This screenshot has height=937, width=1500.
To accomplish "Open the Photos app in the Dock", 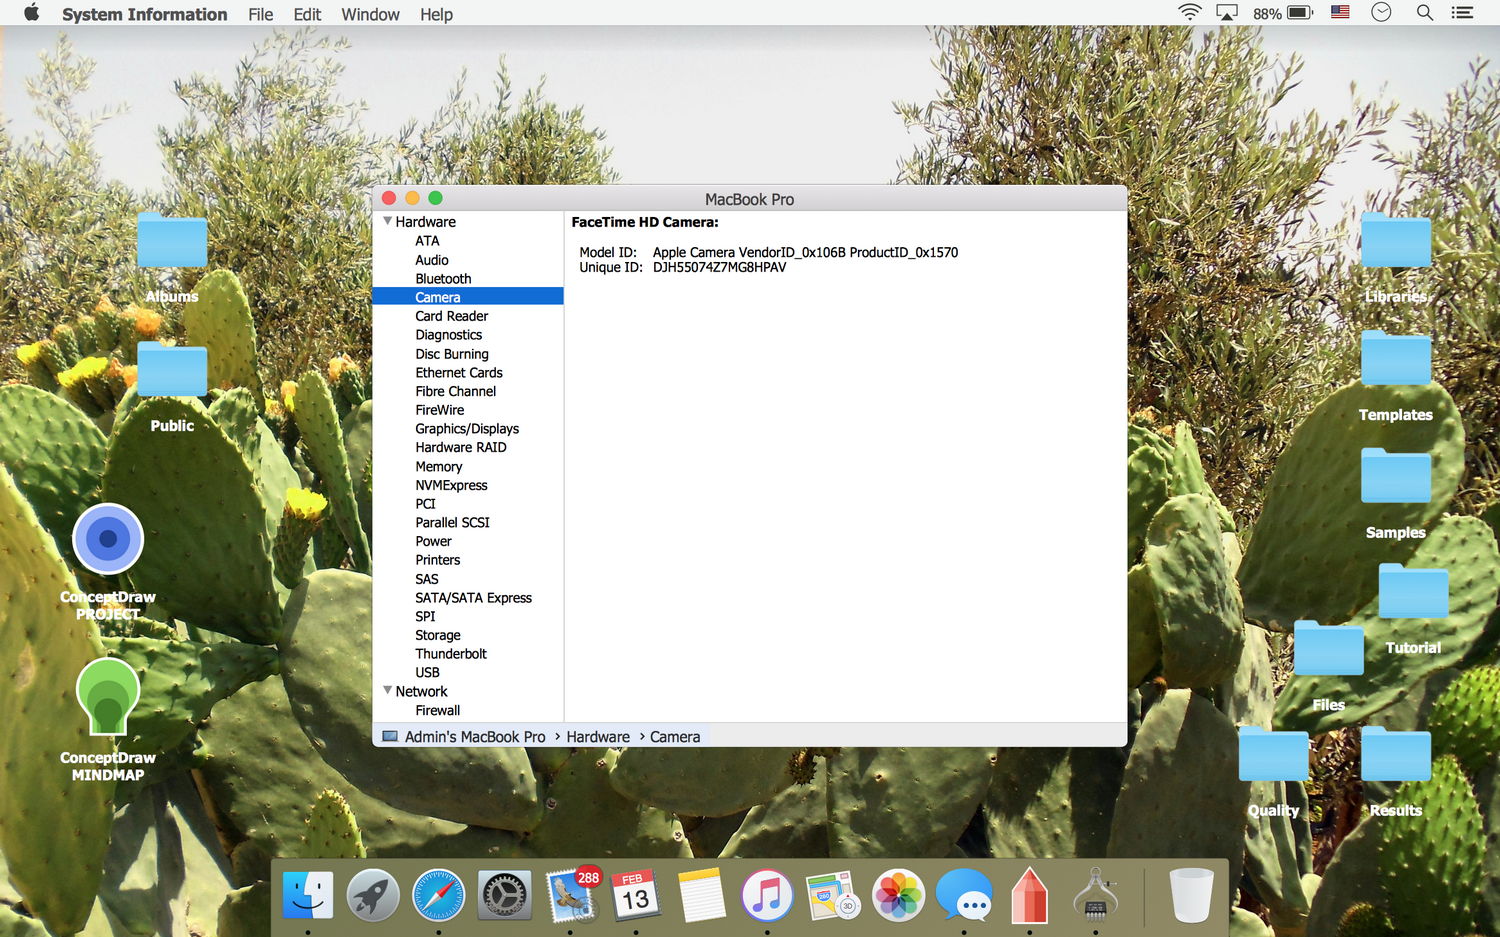I will pos(898,895).
